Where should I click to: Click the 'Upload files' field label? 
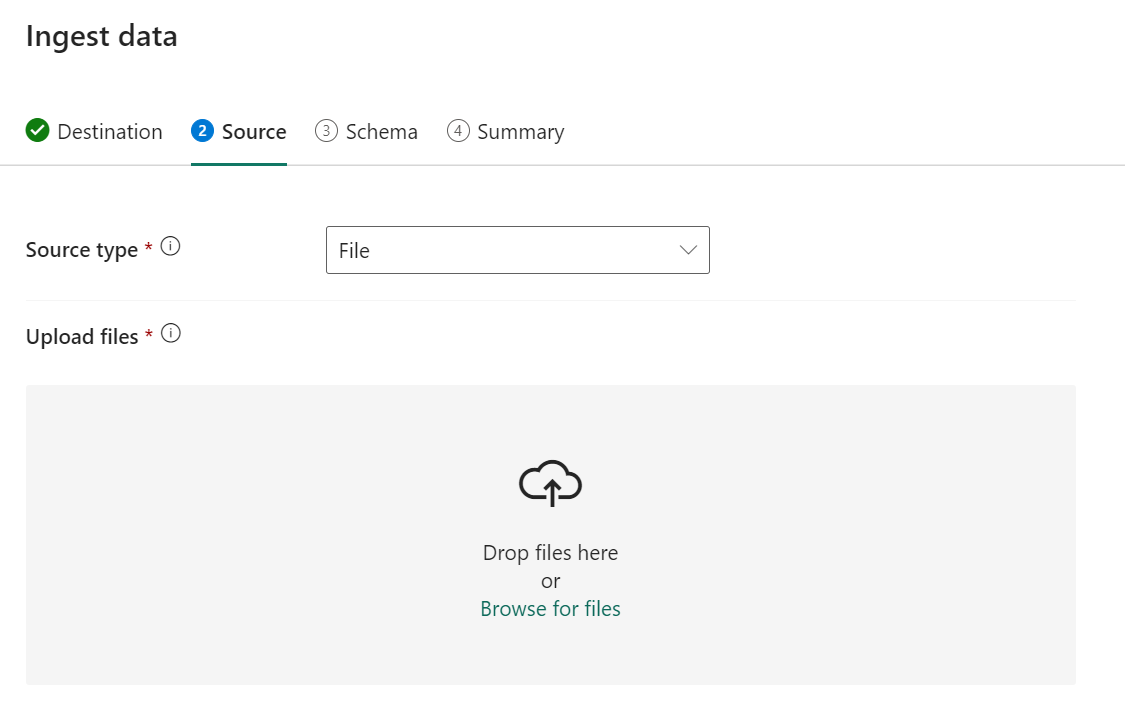(82, 337)
